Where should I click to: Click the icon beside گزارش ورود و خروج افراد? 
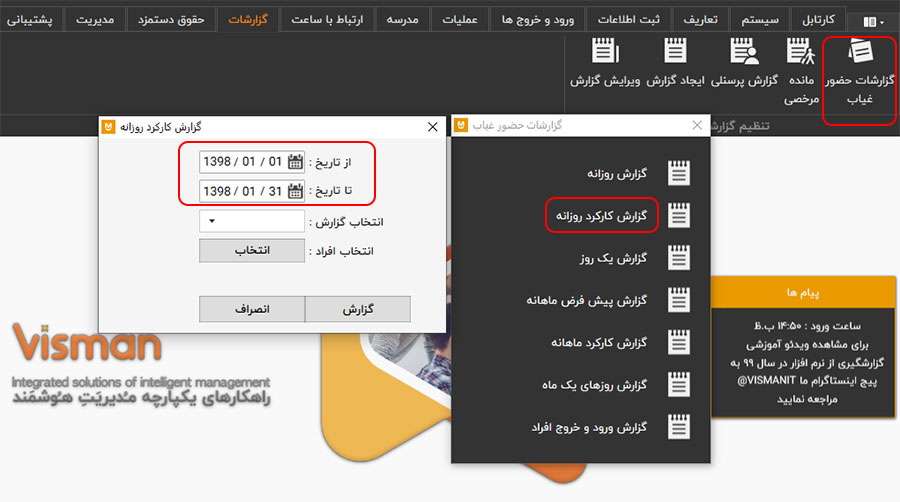click(679, 427)
